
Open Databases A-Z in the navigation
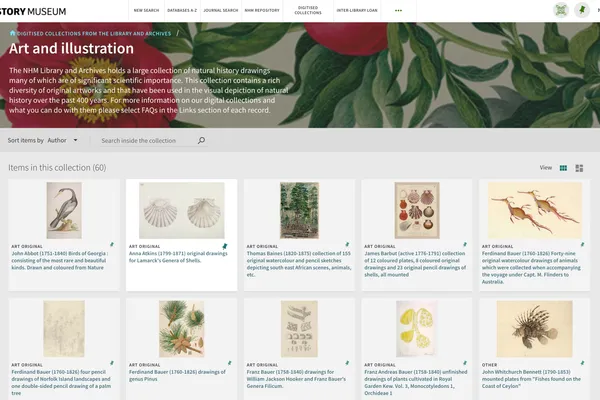pos(182,10)
